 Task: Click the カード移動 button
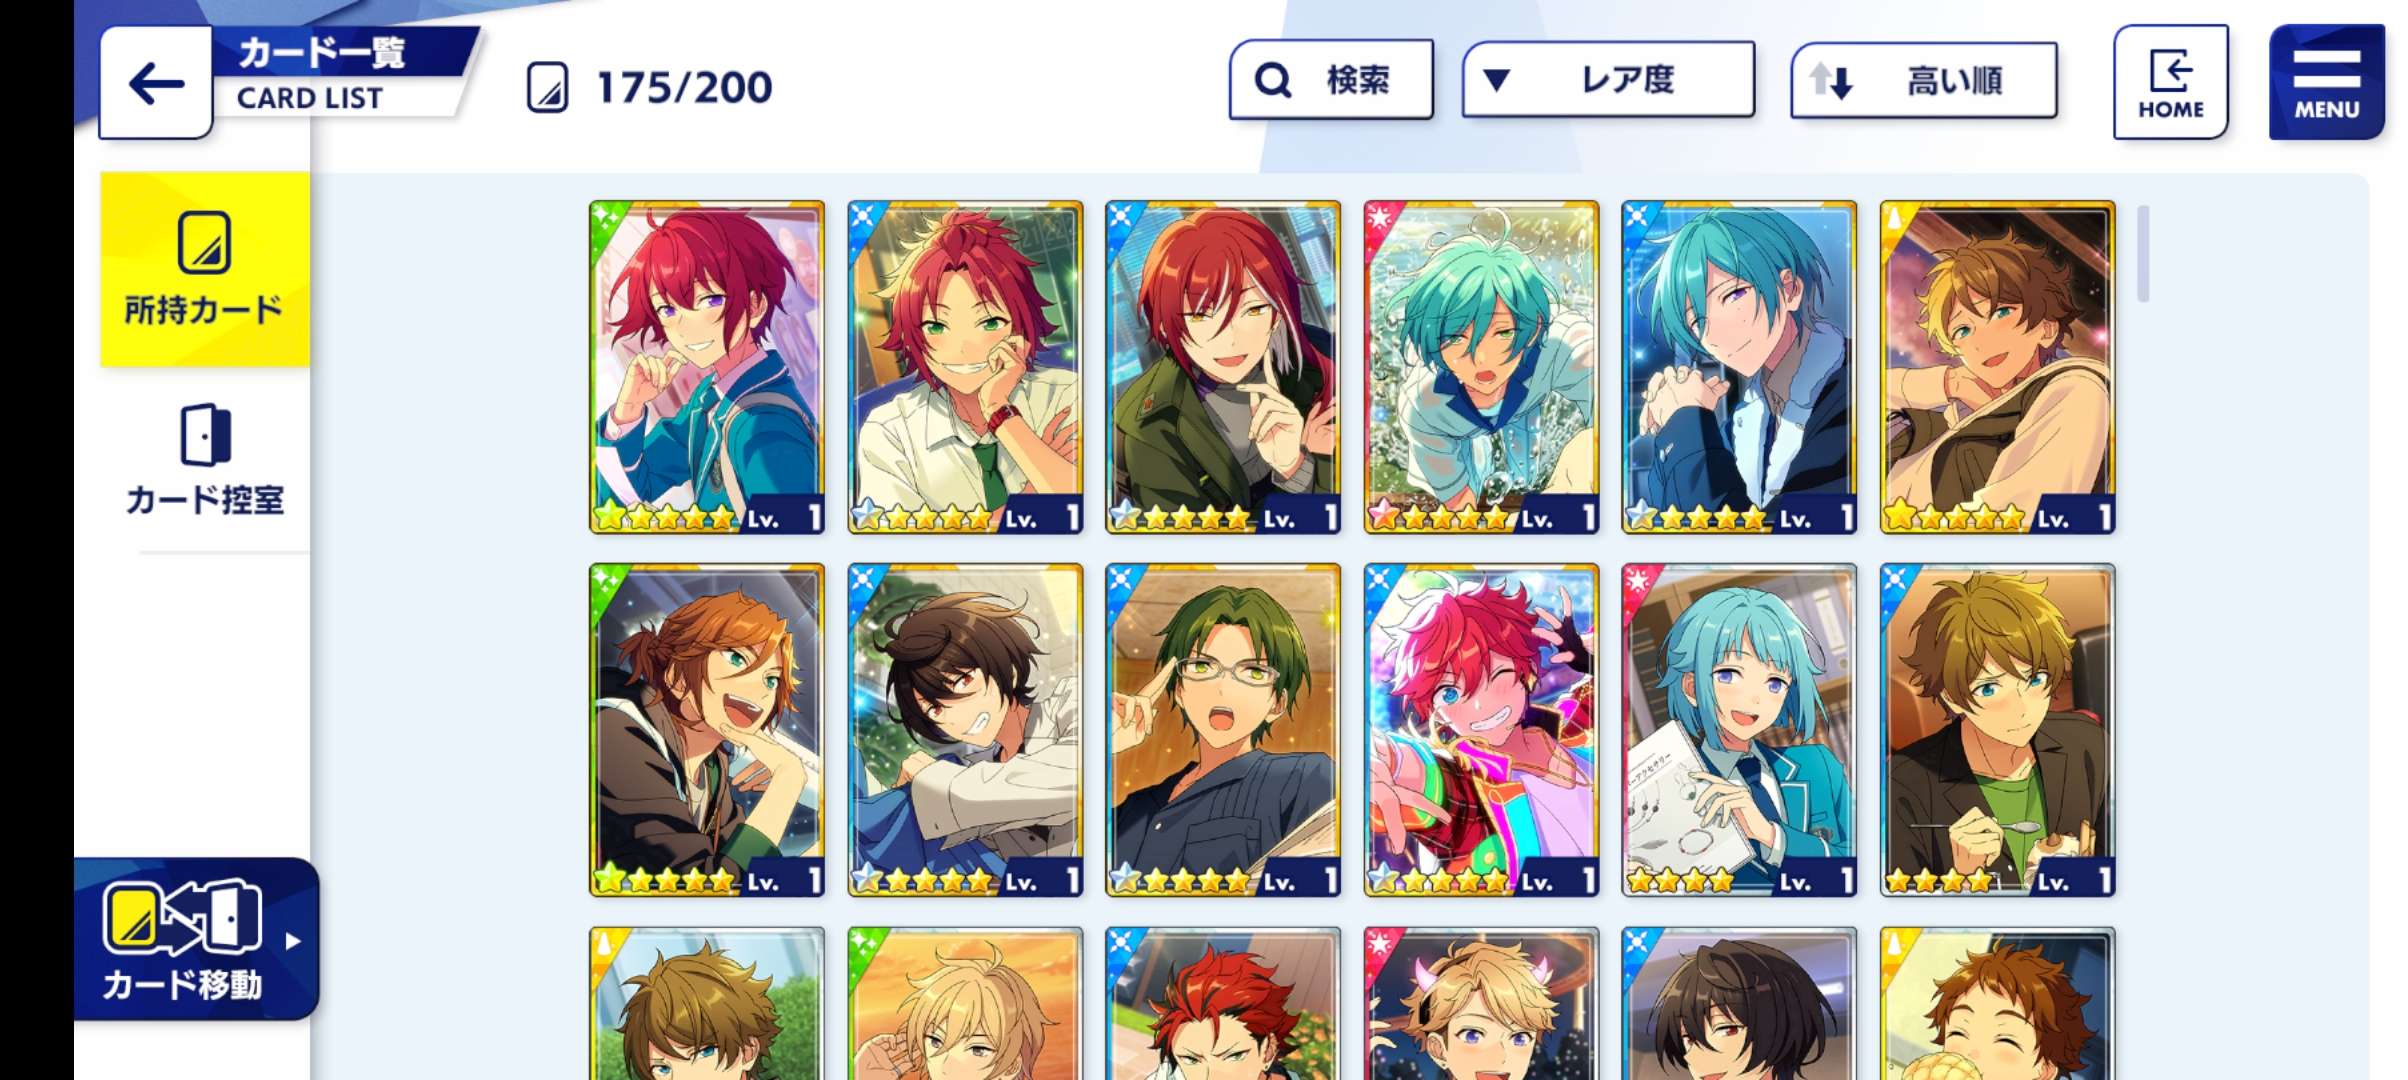196,939
